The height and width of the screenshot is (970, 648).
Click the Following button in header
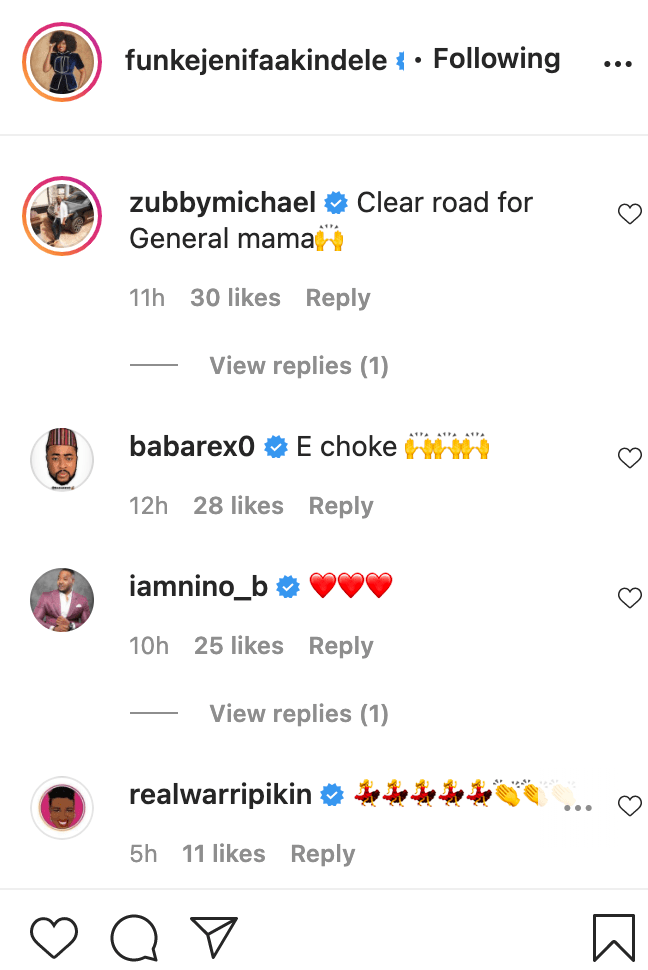[496, 59]
